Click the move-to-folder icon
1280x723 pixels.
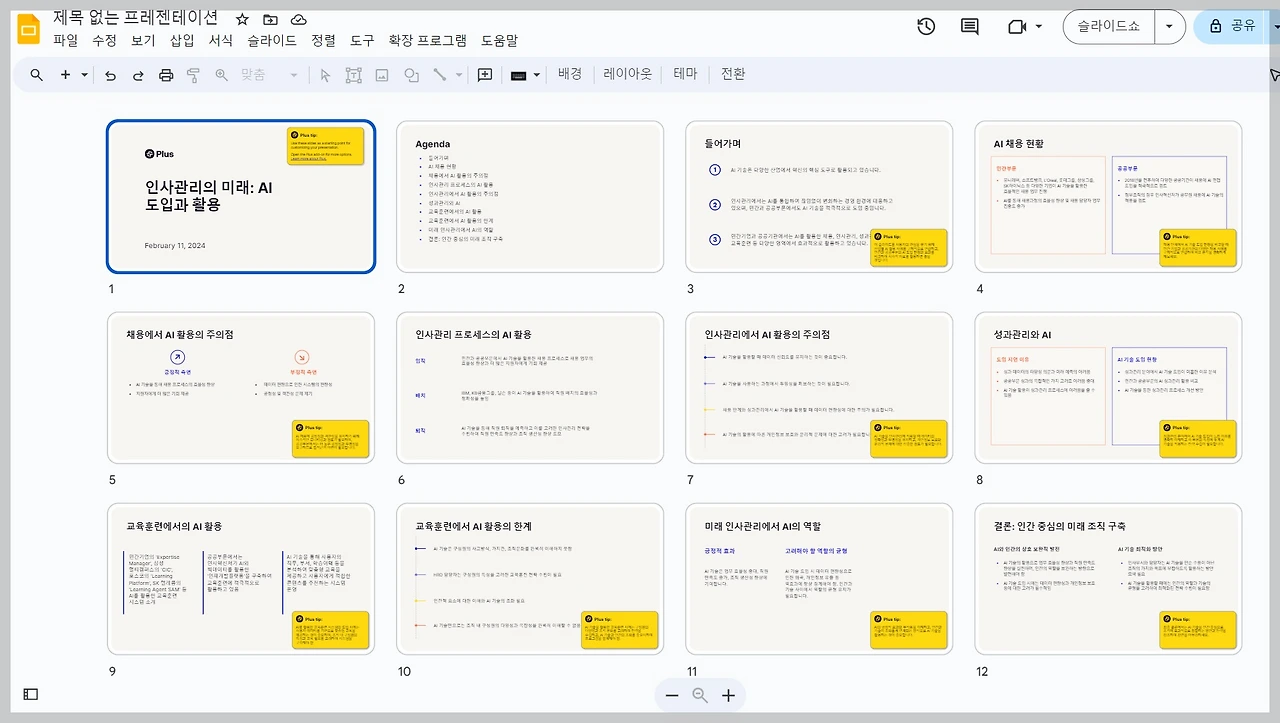coord(271,20)
